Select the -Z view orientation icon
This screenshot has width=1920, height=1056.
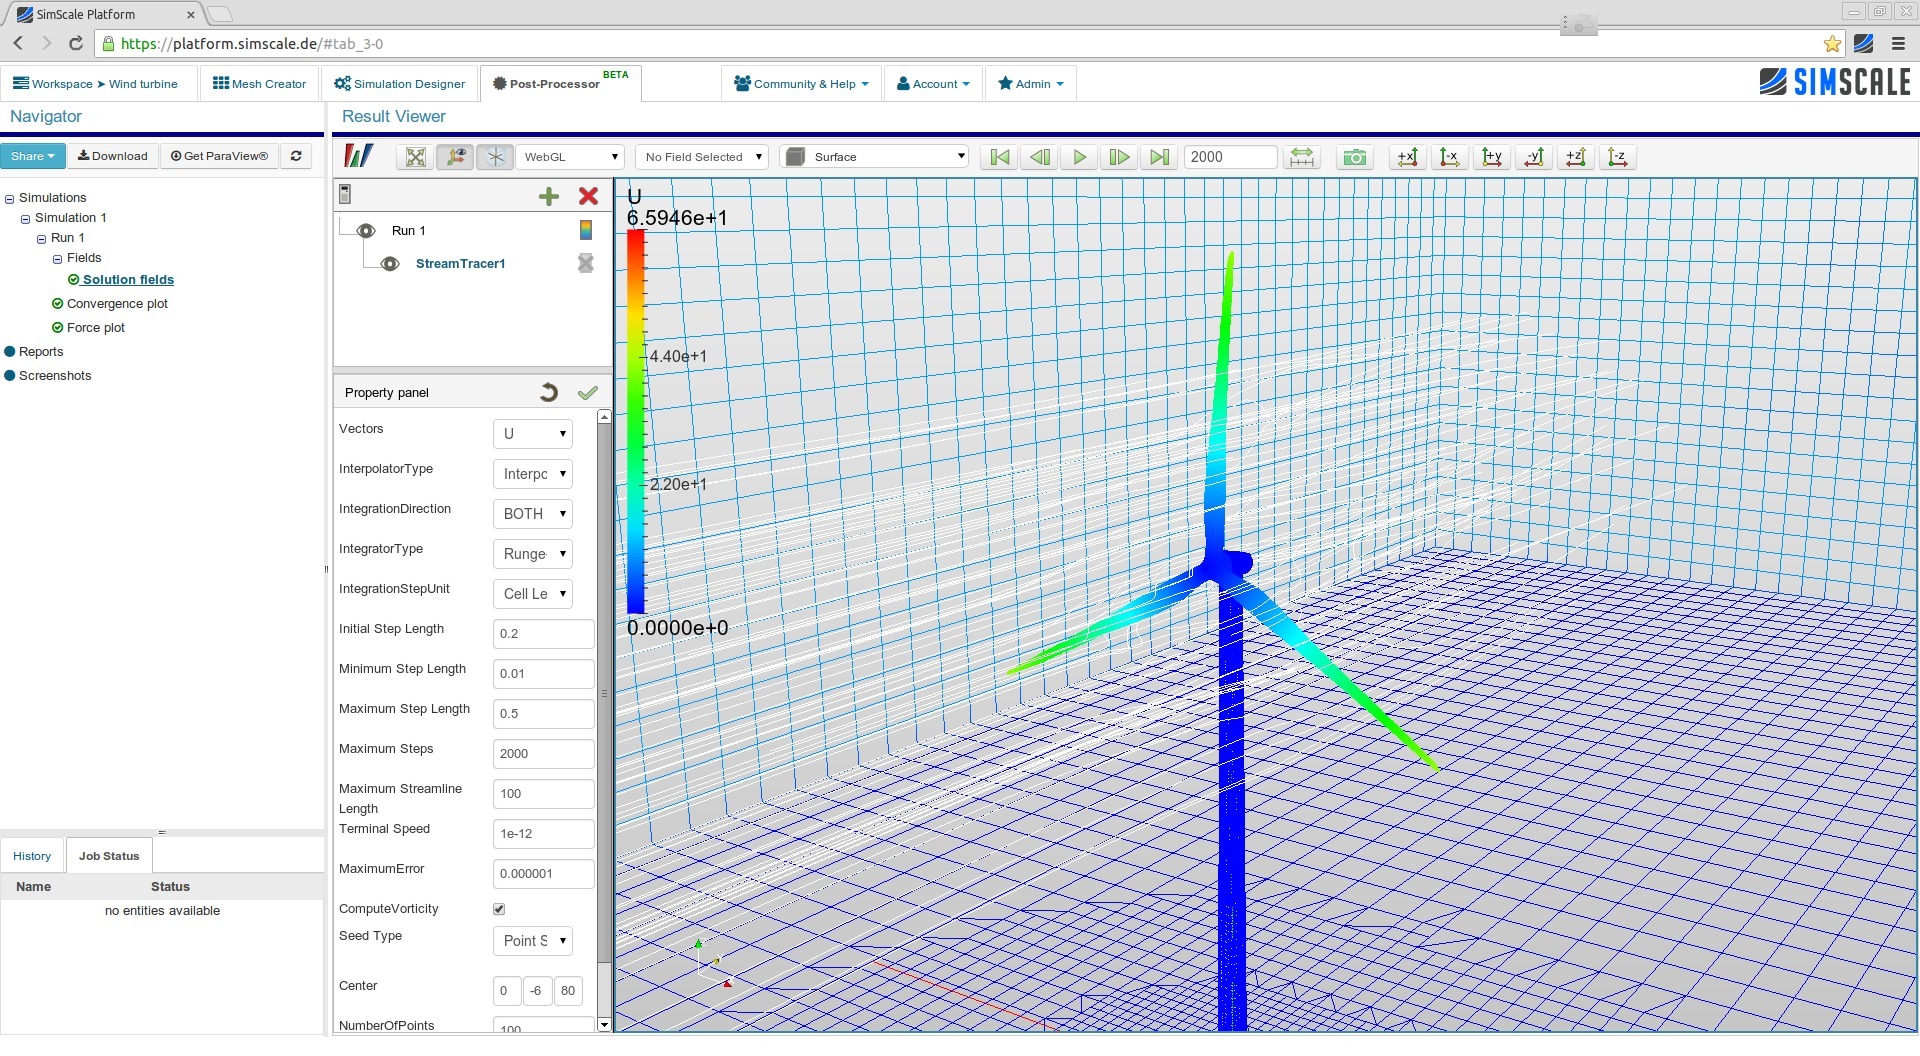[x=1617, y=157]
